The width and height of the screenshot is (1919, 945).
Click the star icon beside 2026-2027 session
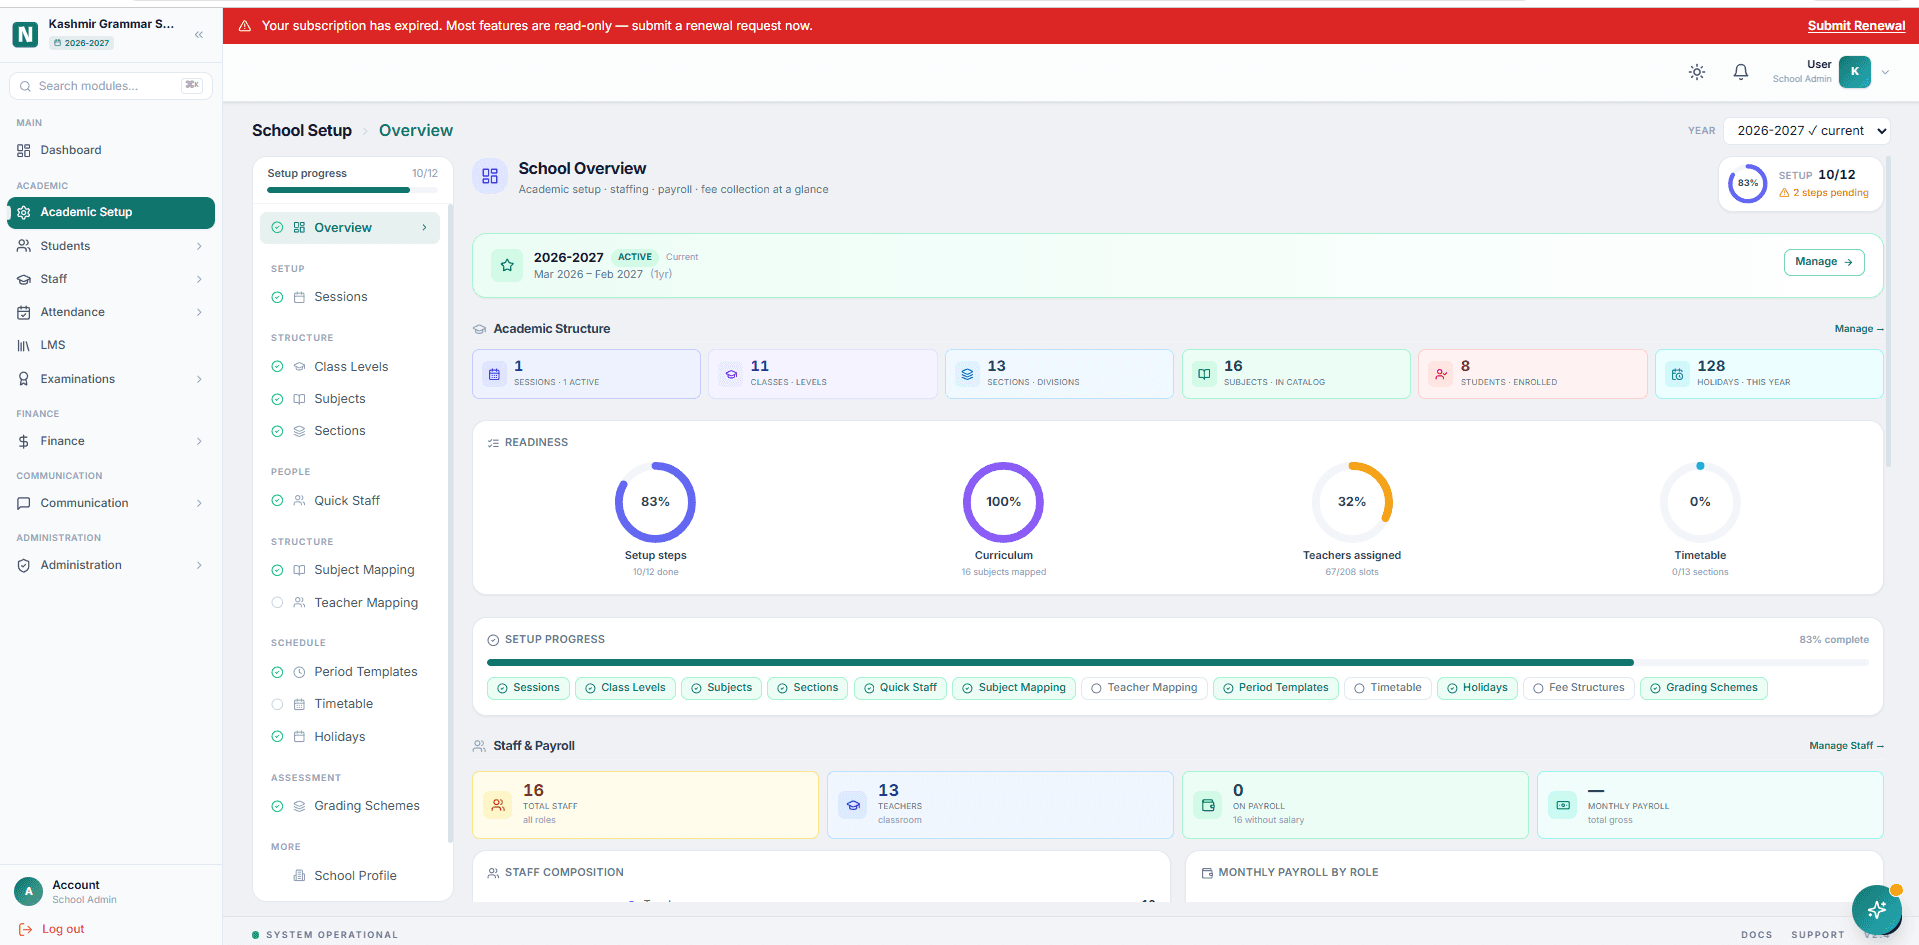(x=507, y=265)
